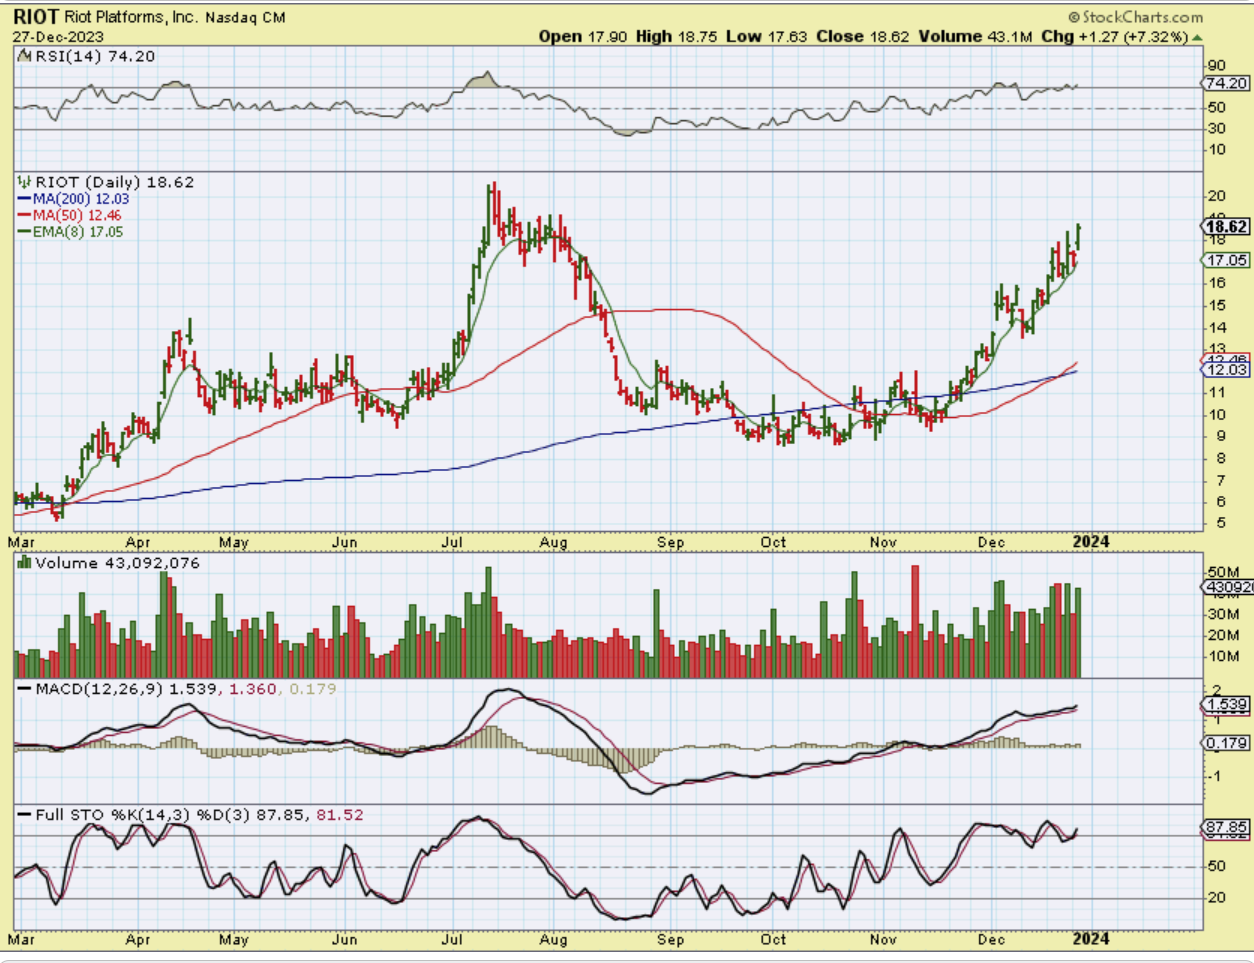
Task: Click the 50M level on the volume axis
Action: (1223, 571)
